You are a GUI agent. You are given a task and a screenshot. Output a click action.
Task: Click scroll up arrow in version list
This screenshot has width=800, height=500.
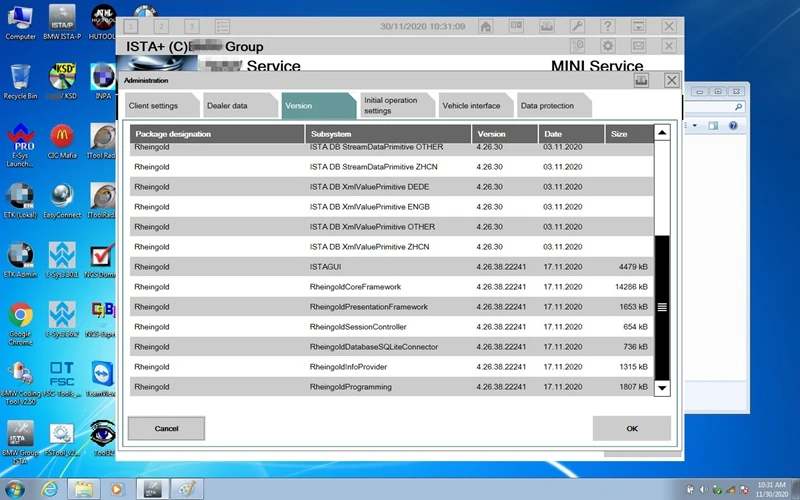pos(662,133)
